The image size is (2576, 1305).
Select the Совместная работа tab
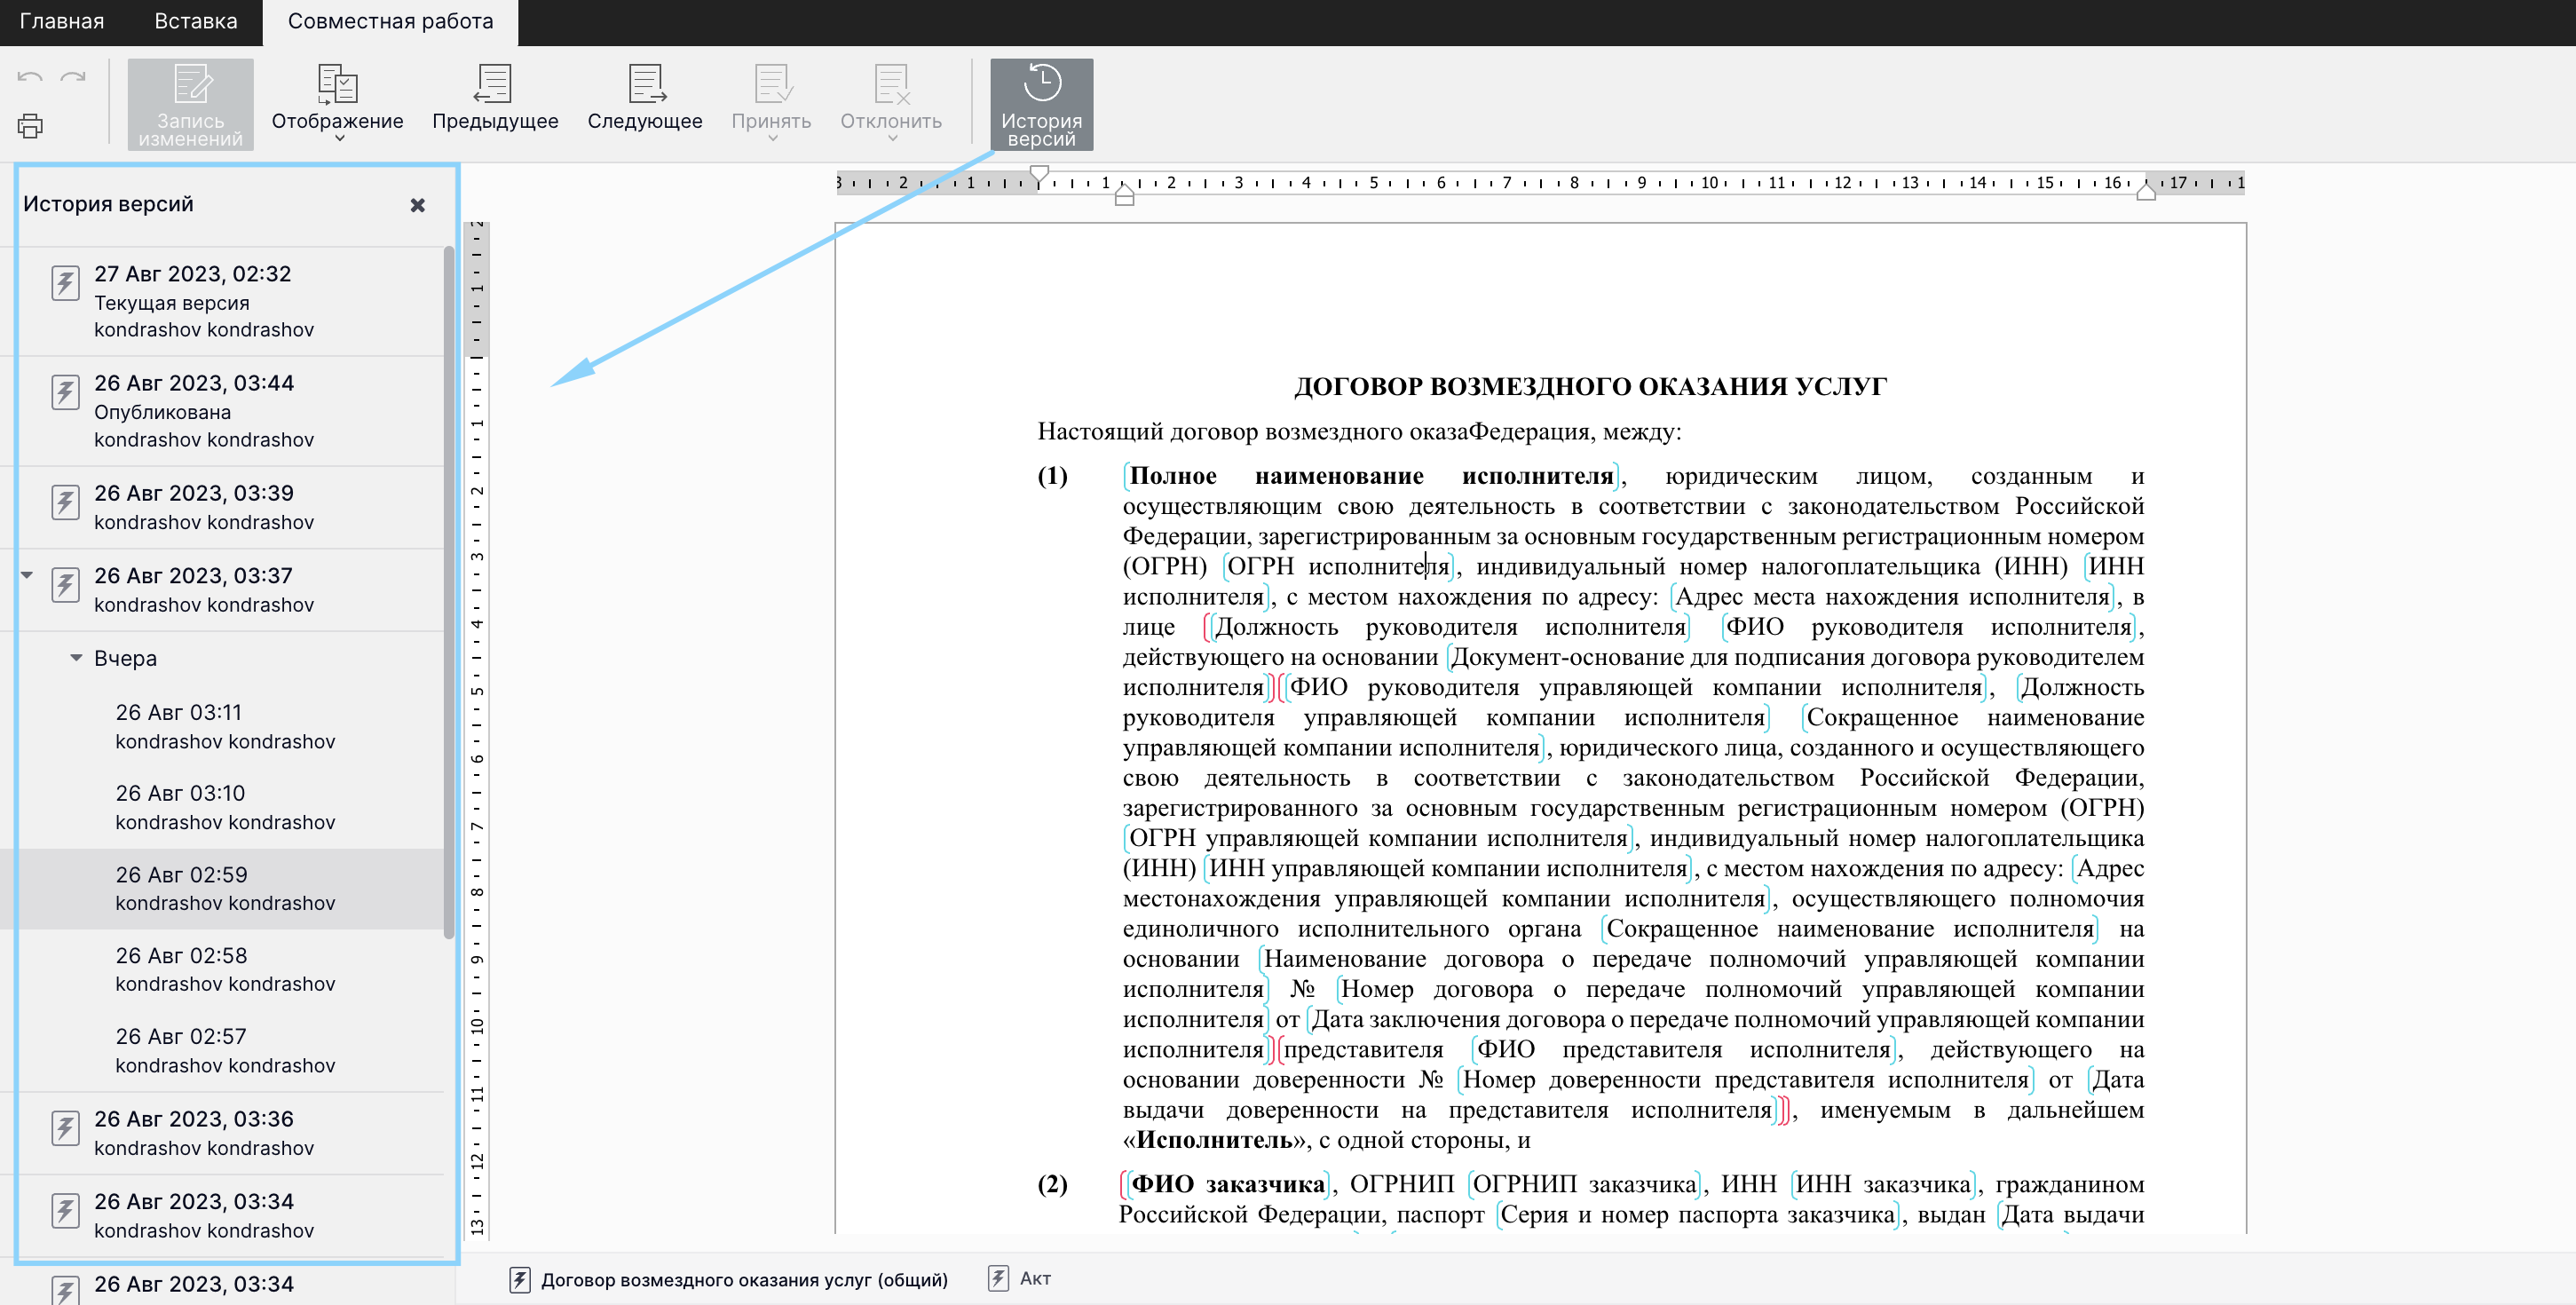(390, 22)
